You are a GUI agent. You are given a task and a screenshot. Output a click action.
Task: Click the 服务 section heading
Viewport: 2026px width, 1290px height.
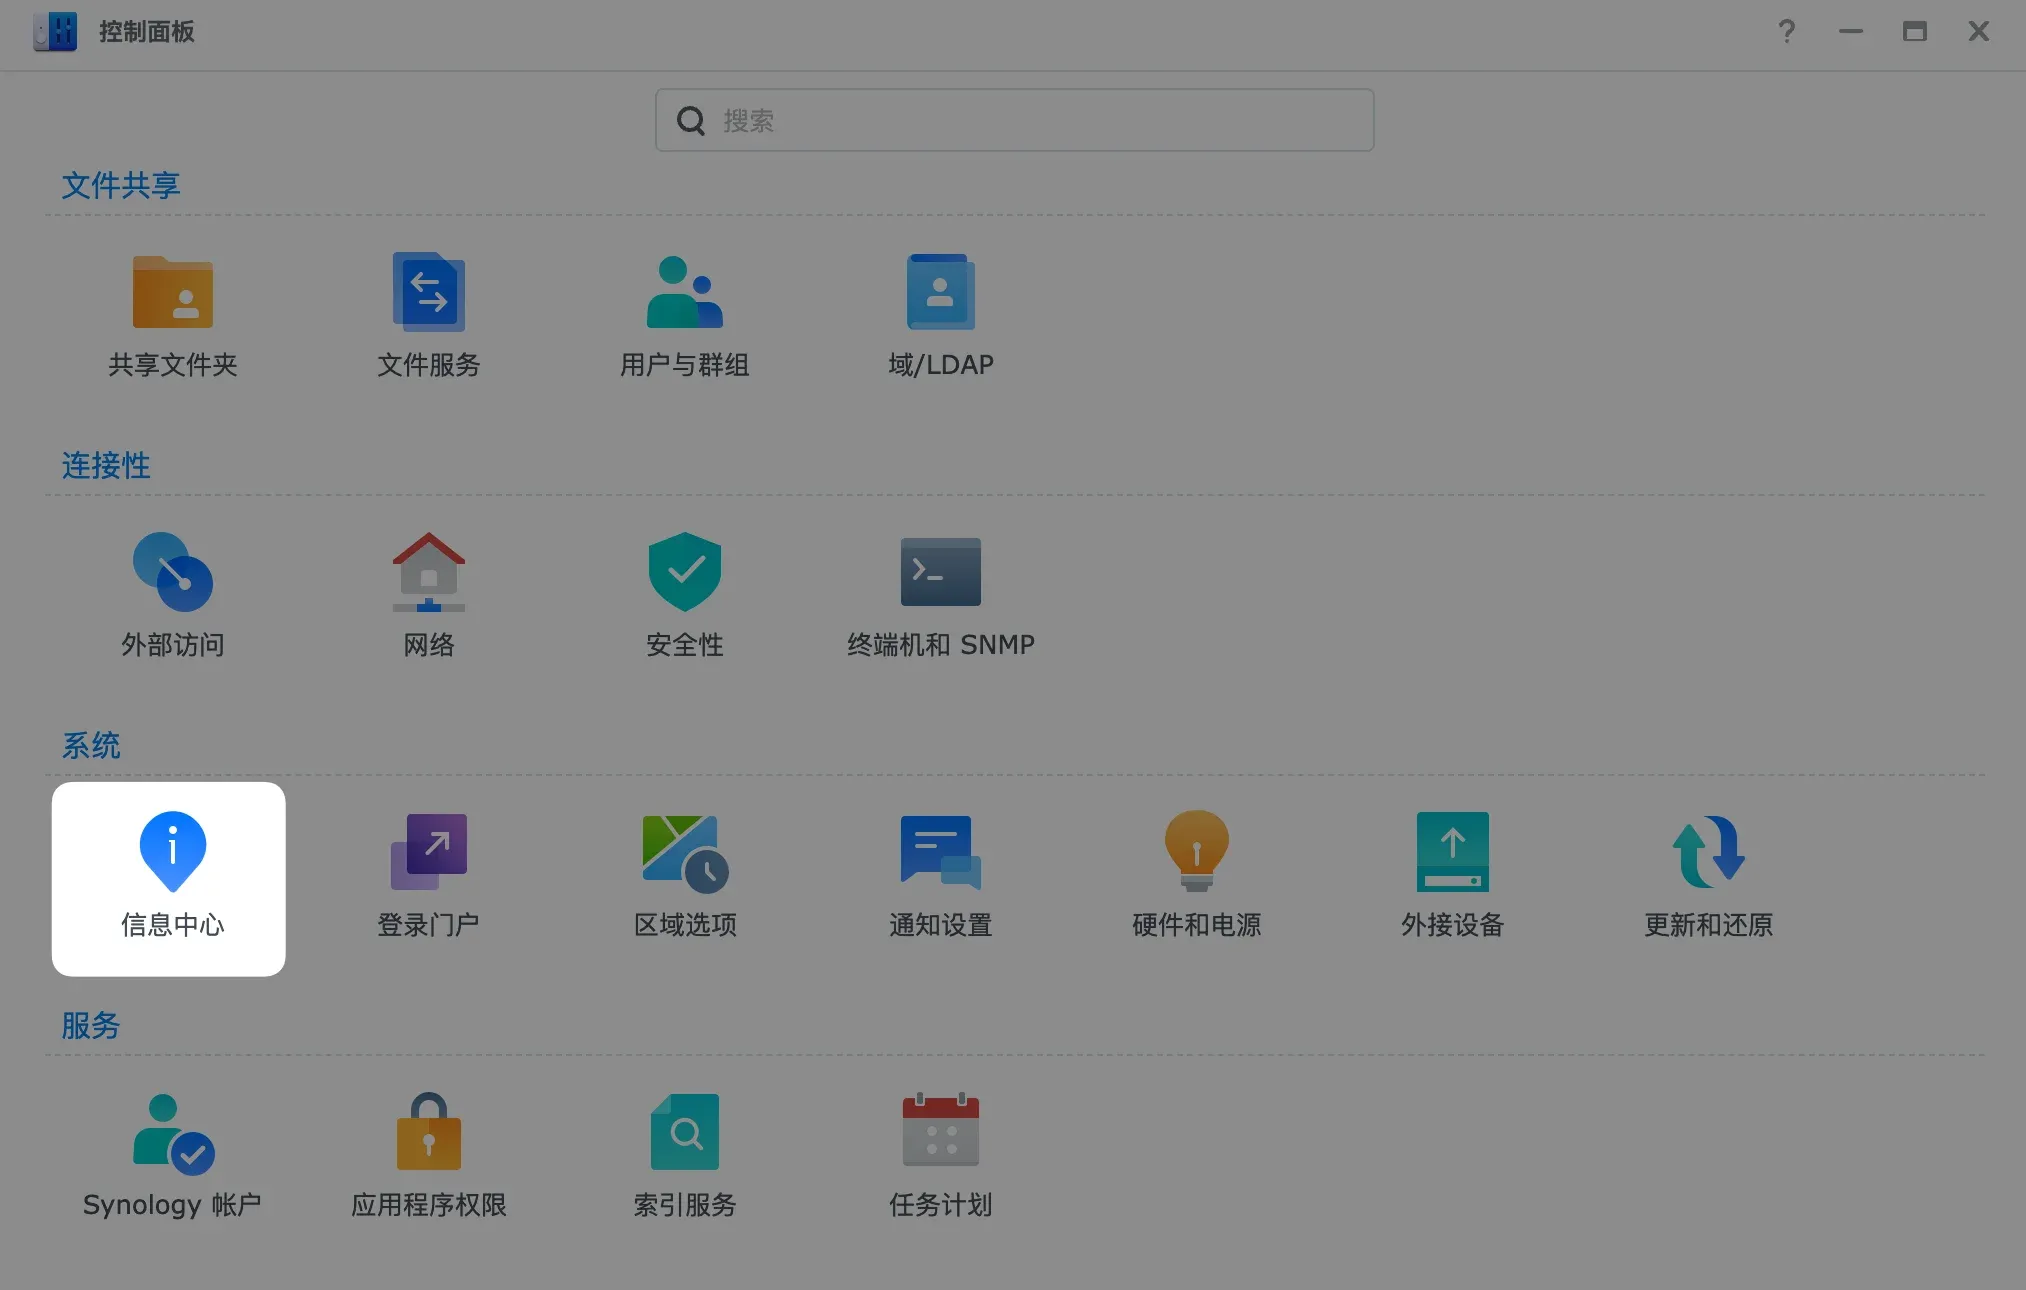coord(91,1025)
